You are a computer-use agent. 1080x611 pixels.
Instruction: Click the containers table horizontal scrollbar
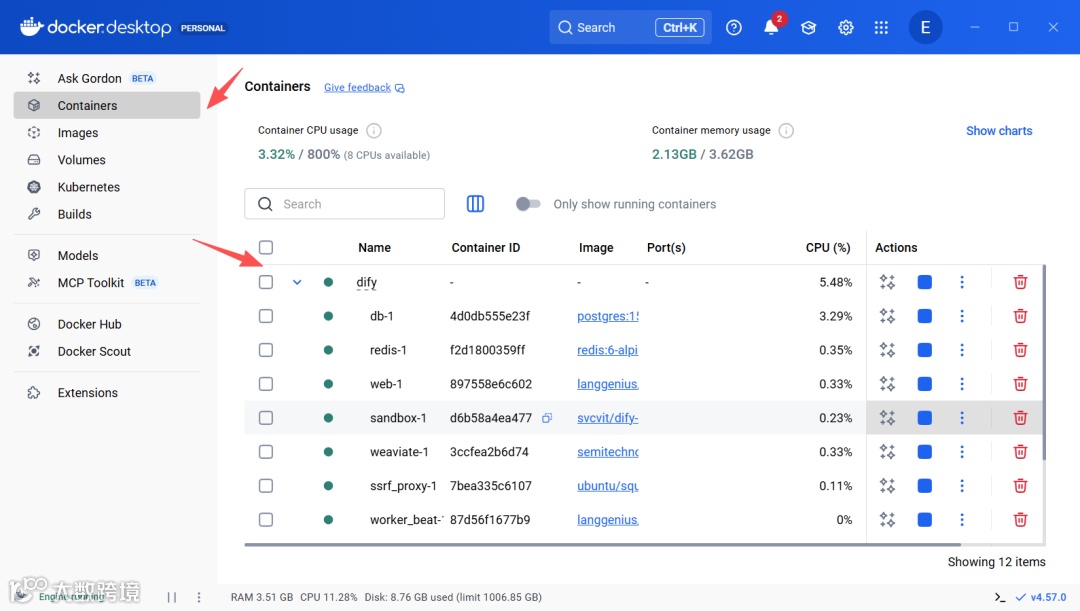pos(603,544)
